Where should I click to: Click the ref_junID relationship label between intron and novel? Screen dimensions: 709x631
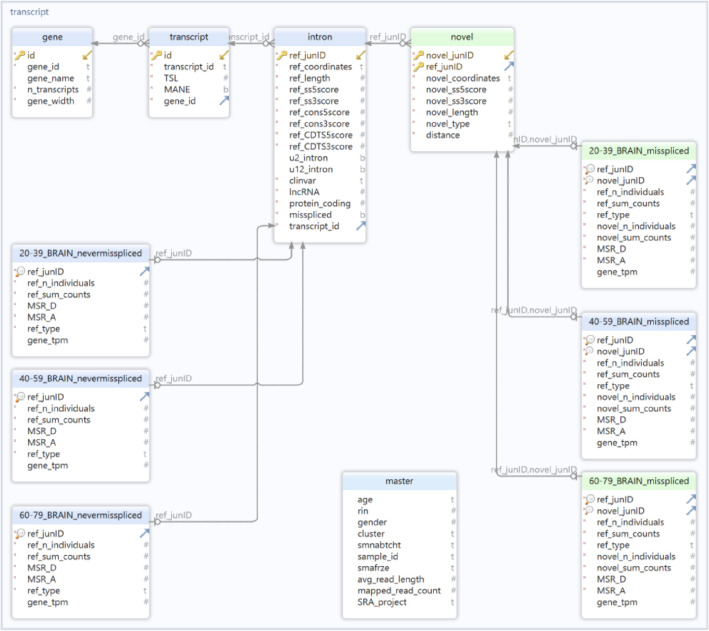point(387,36)
